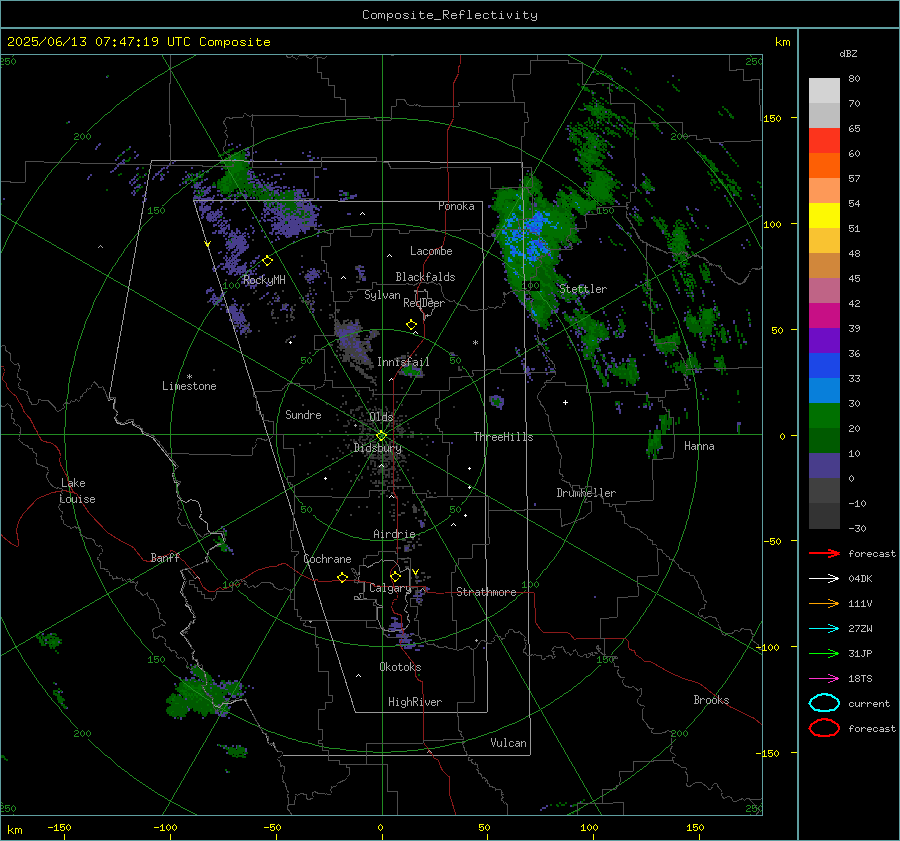Click the light blue swatch above 30 dBZ
Image resolution: width=900 pixels, height=841 pixels.
[824, 390]
